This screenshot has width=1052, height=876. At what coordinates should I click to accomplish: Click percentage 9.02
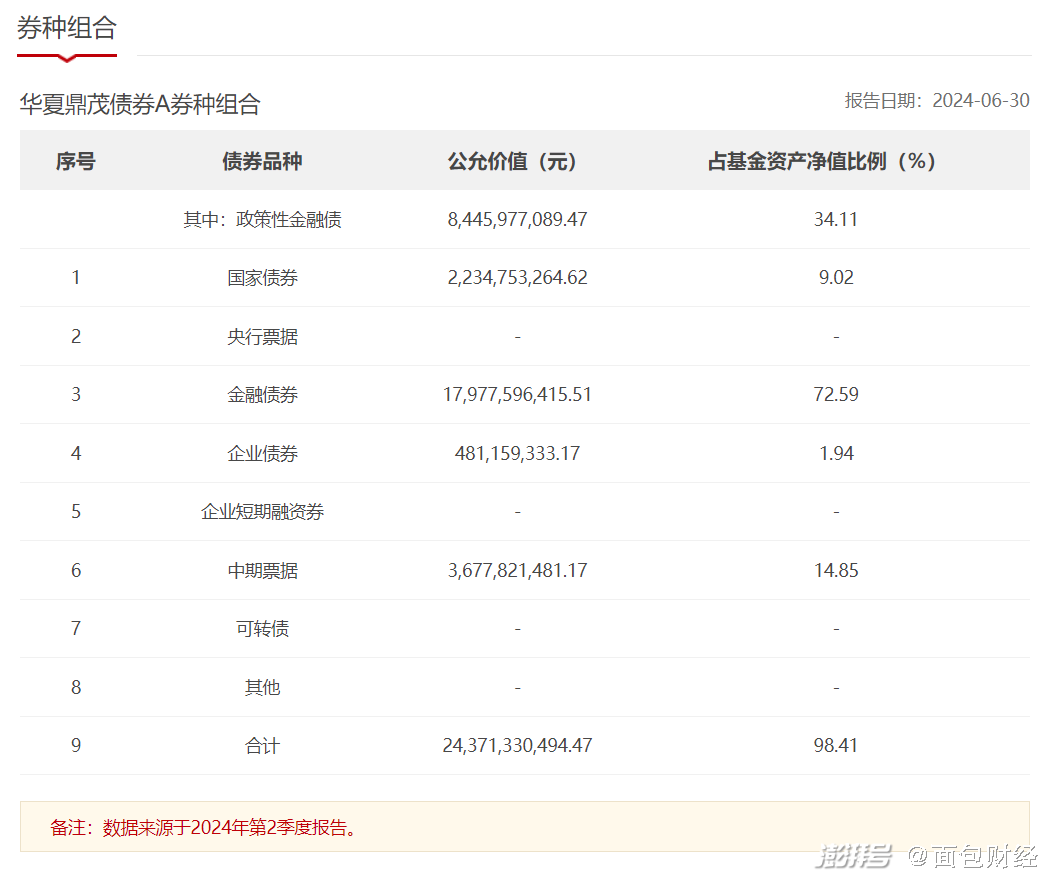click(x=836, y=278)
